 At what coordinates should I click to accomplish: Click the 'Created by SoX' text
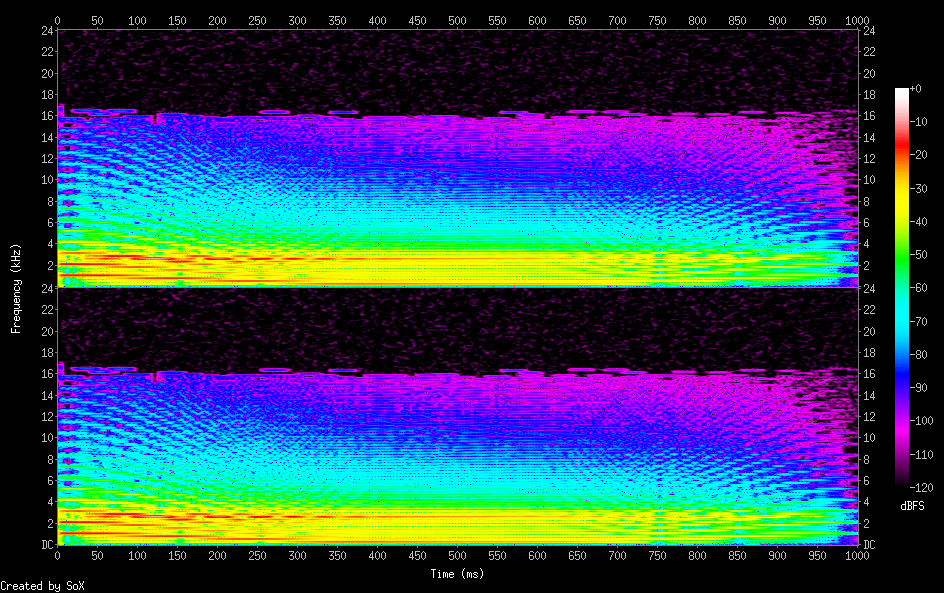[x=42, y=586]
